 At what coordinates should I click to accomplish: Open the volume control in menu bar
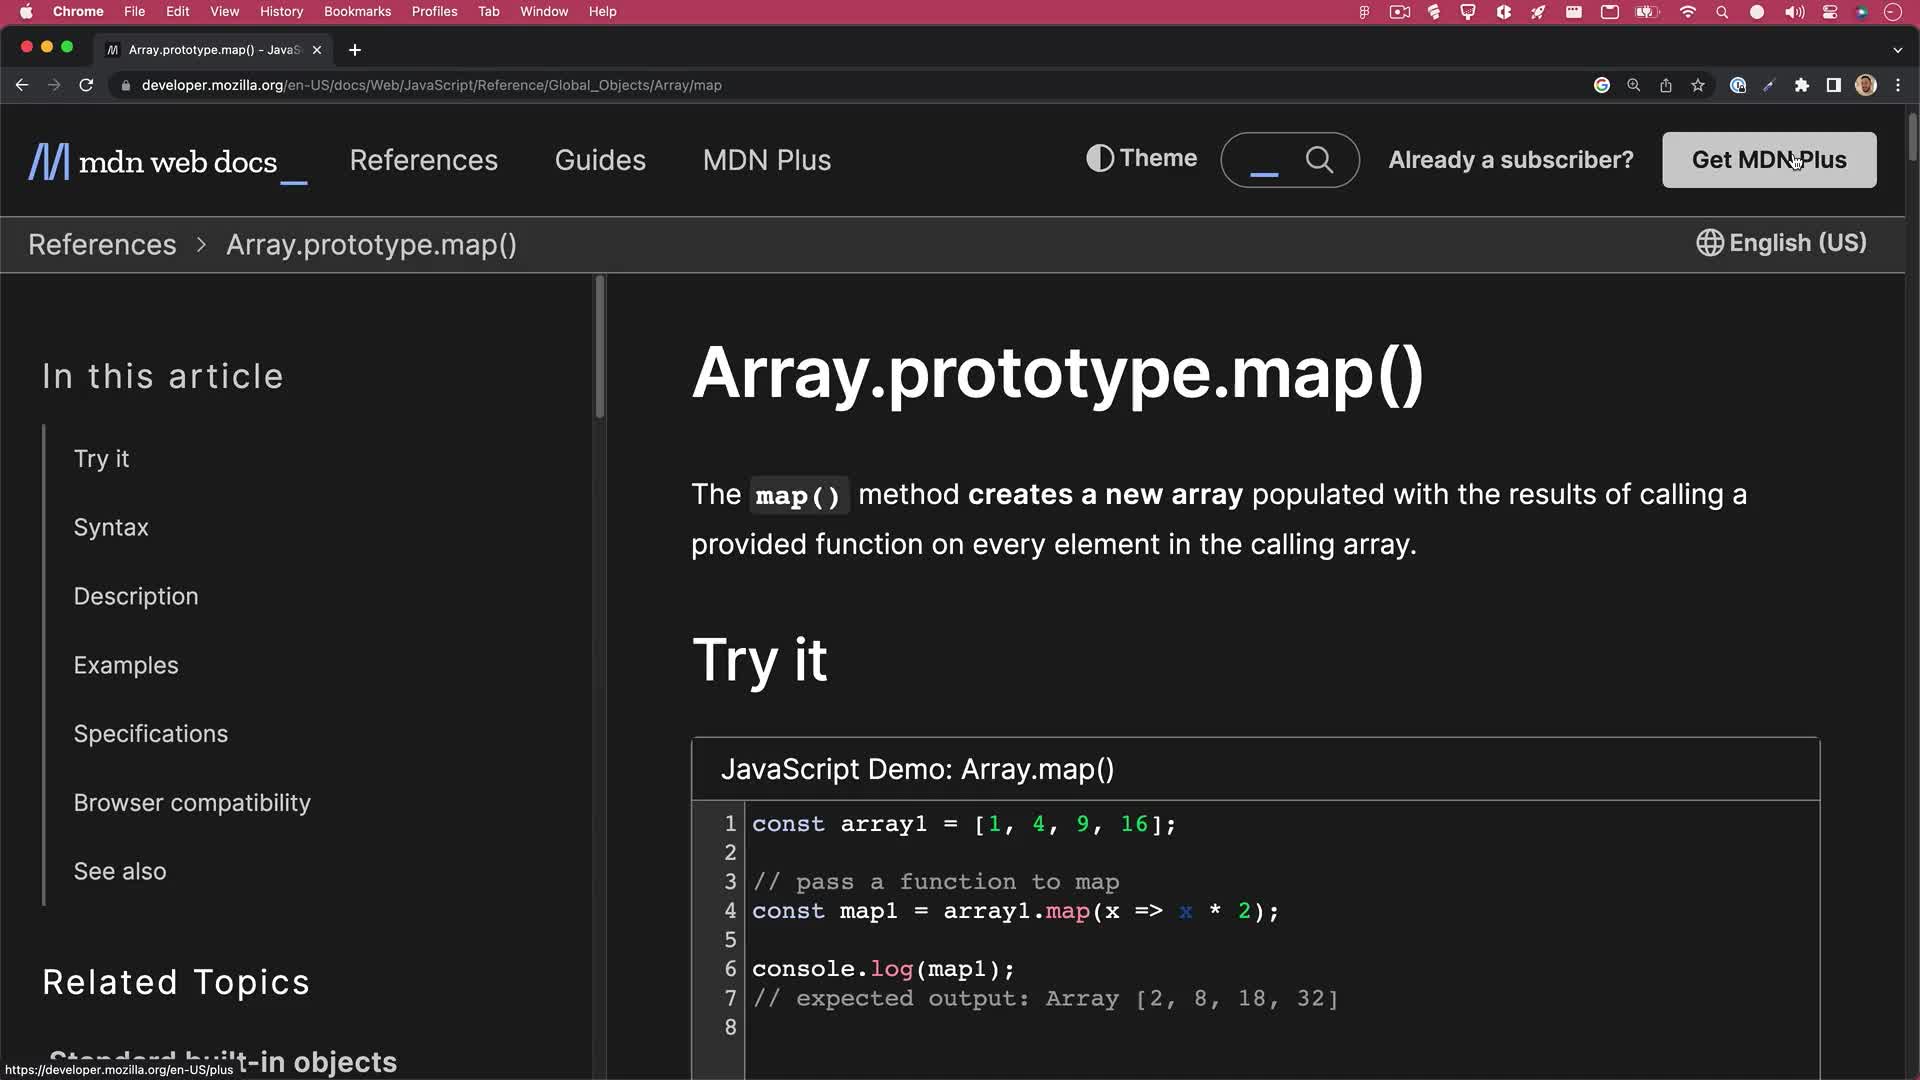(1794, 12)
